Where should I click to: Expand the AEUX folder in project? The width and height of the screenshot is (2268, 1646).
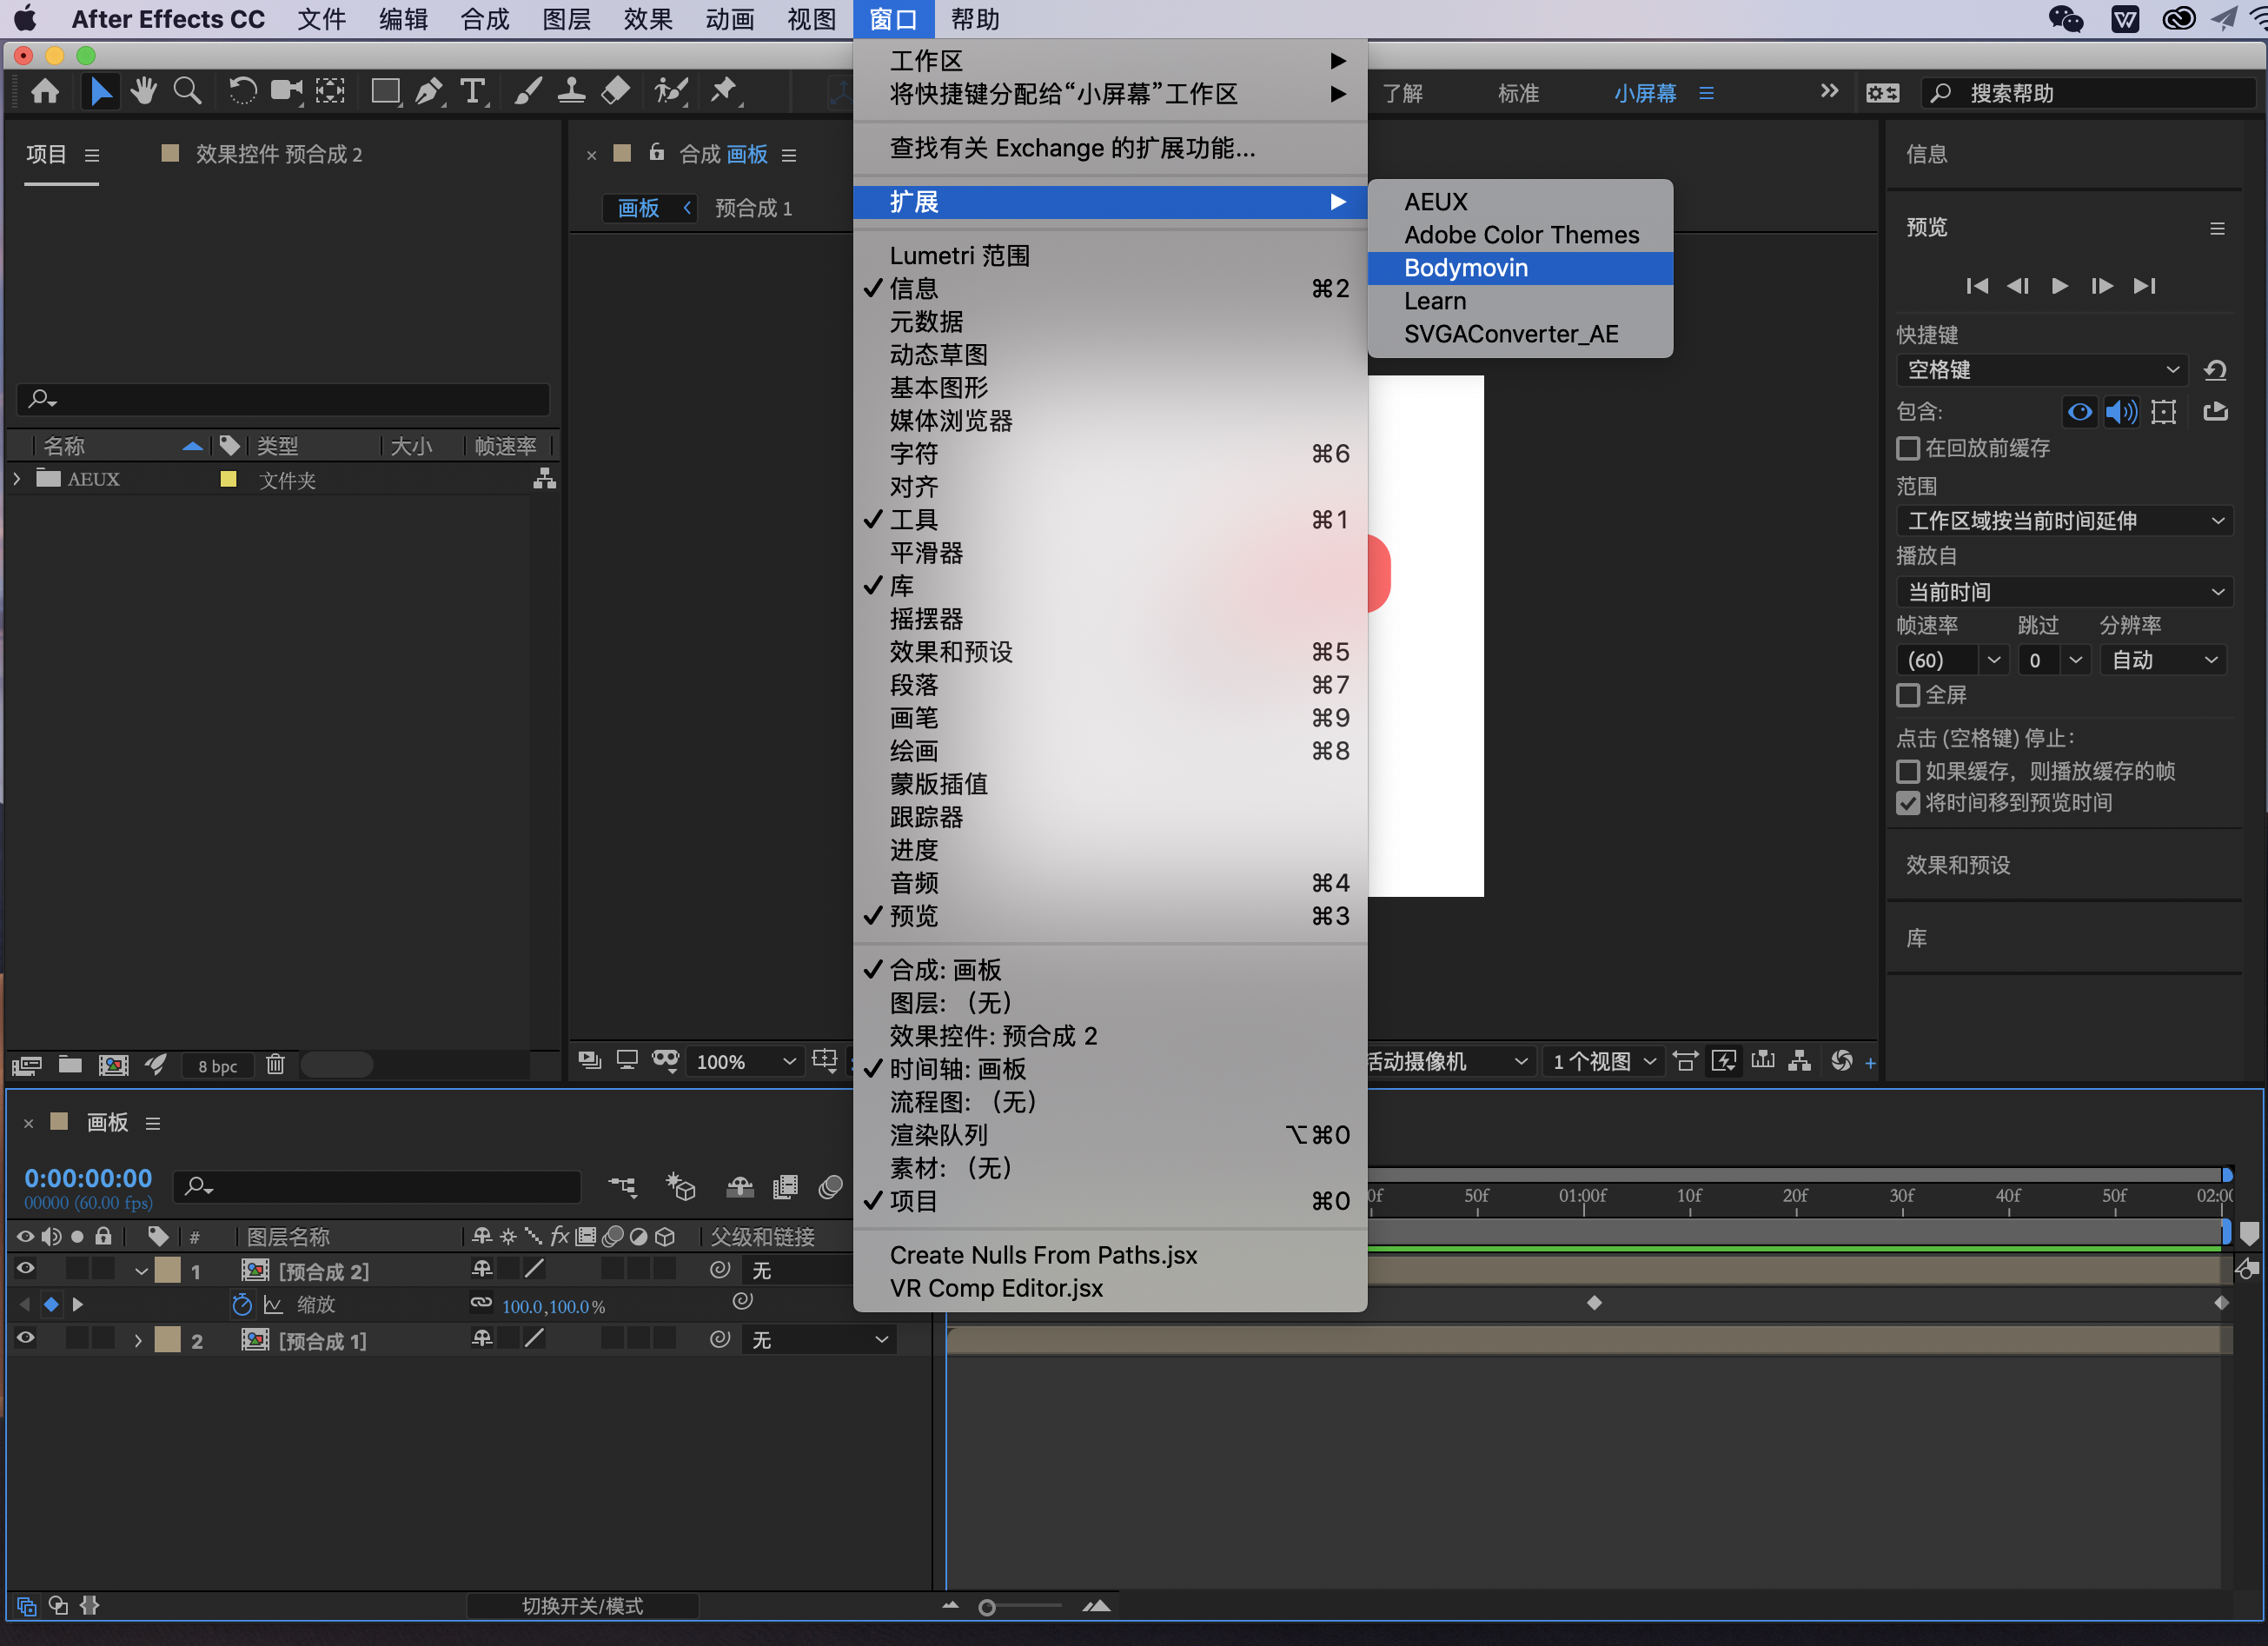17,479
